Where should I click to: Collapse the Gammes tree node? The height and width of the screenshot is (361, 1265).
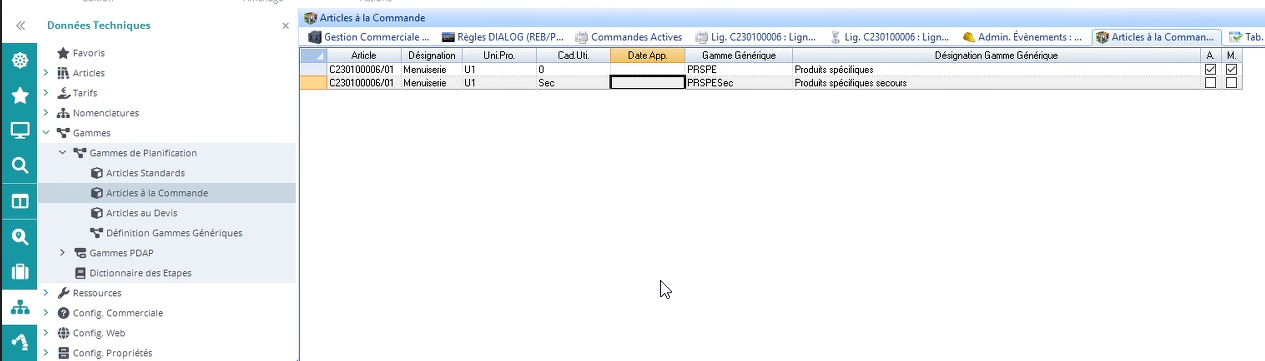click(46, 133)
